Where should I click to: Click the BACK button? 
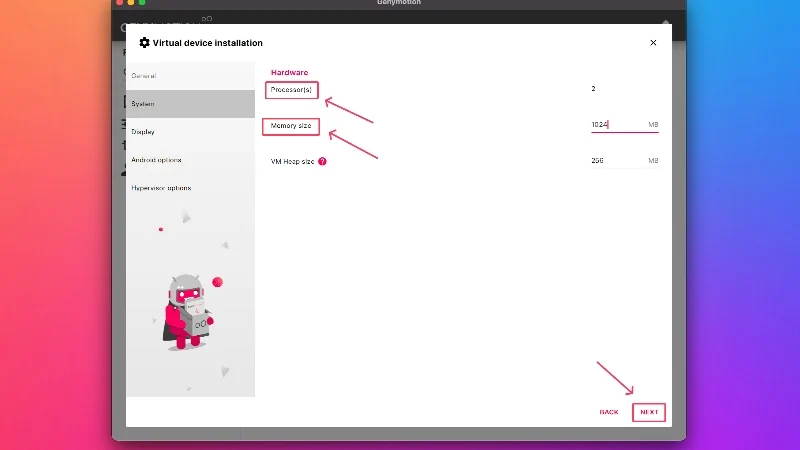coord(609,412)
